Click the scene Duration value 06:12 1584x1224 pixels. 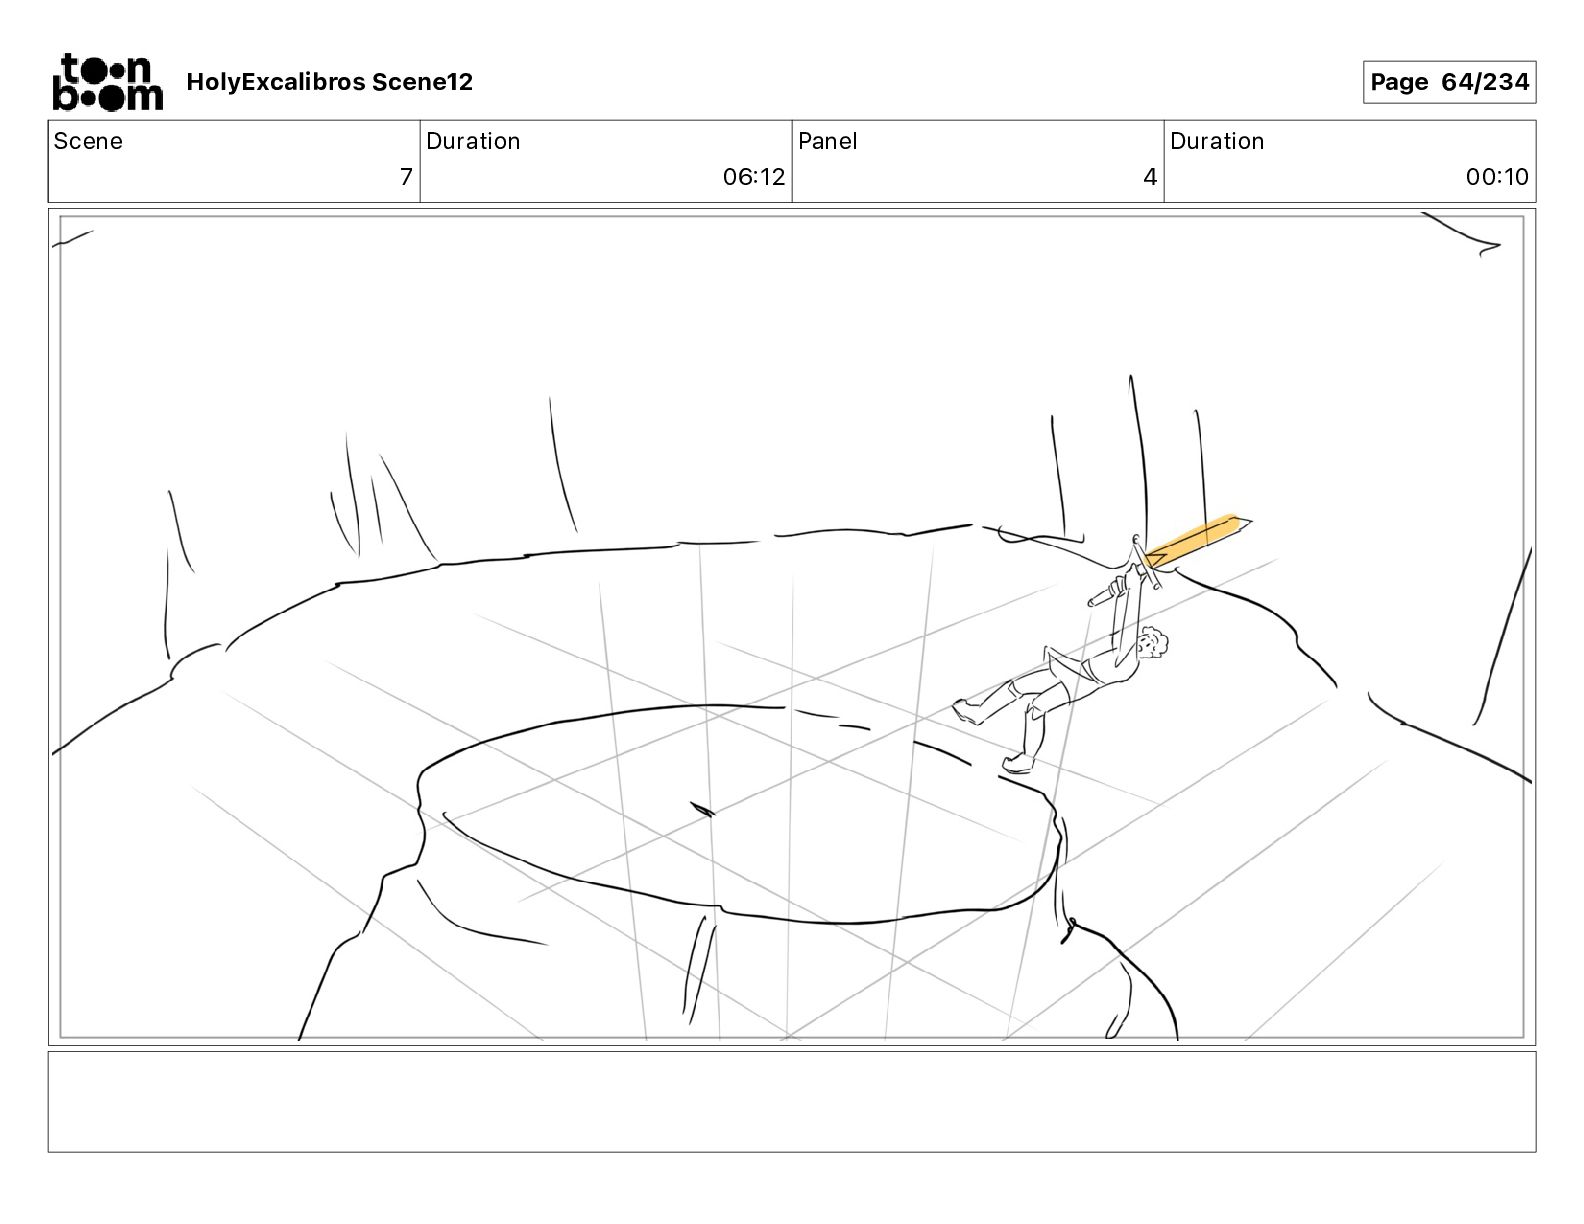click(x=754, y=177)
